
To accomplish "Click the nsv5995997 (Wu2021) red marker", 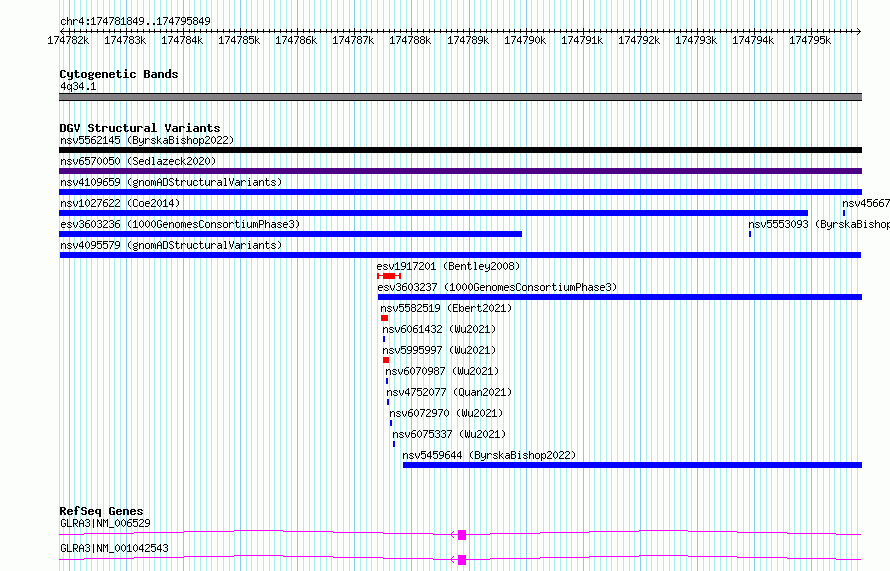I will pyautogui.click(x=386, y=360).
